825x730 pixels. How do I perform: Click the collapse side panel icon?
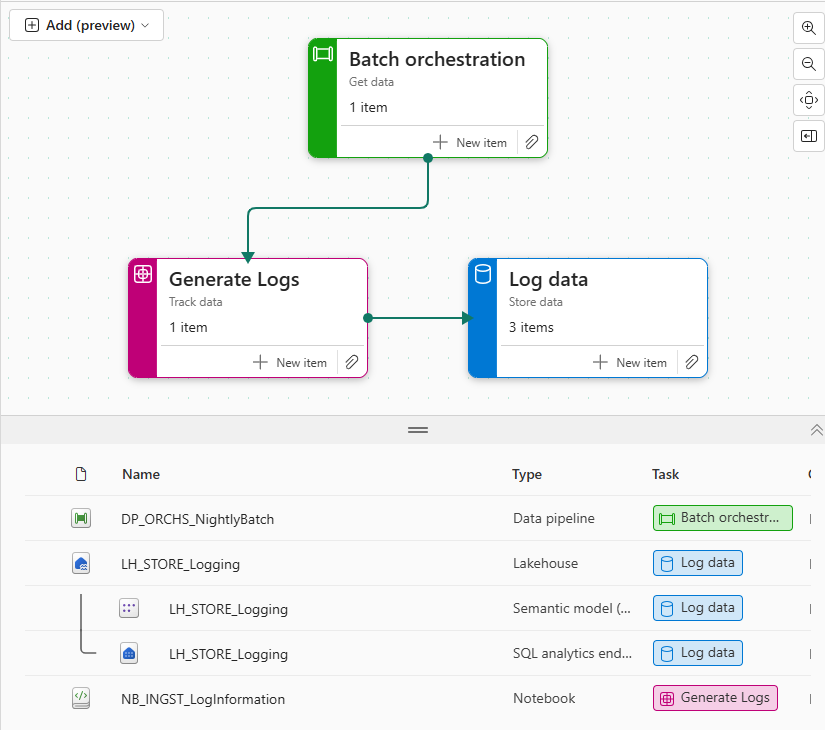pos(809,135)
